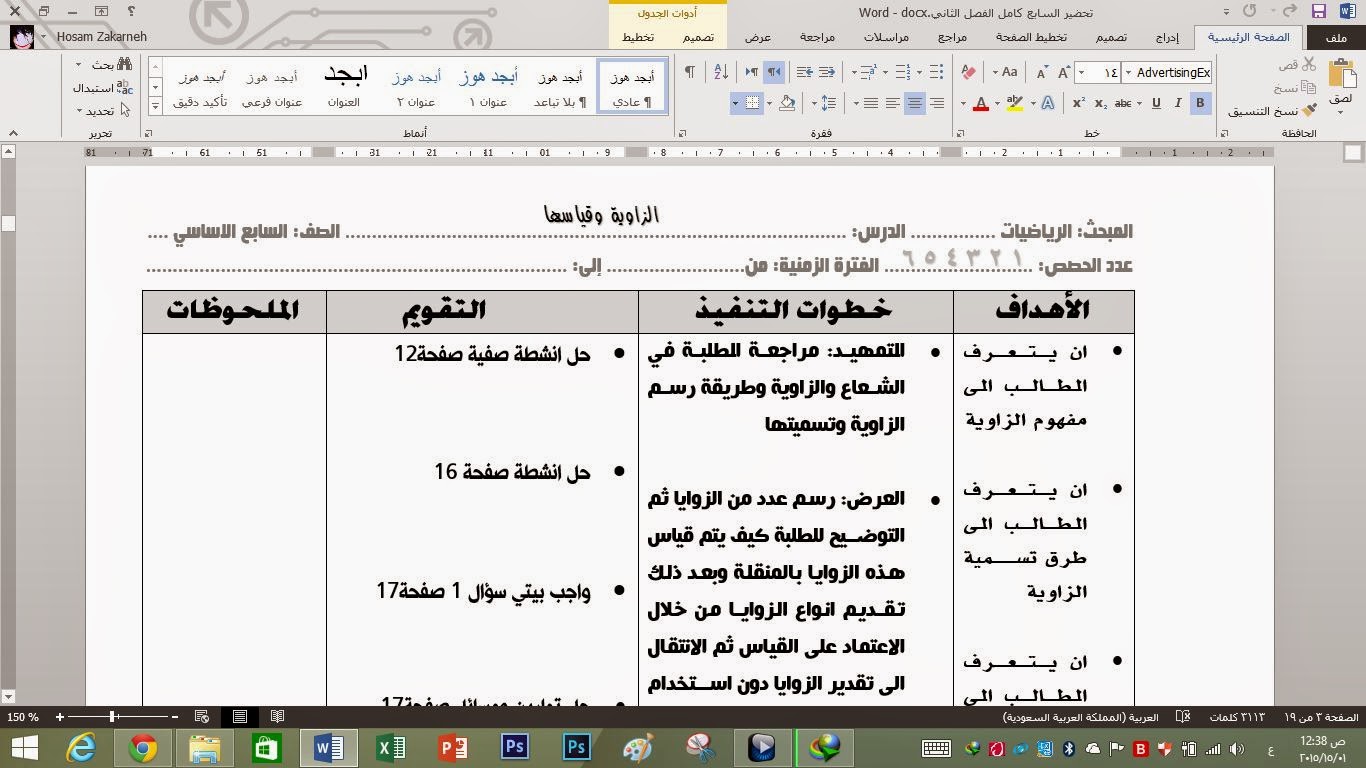Click the Cut scissors icon

pyautogui.click(x=1309, y=64)
